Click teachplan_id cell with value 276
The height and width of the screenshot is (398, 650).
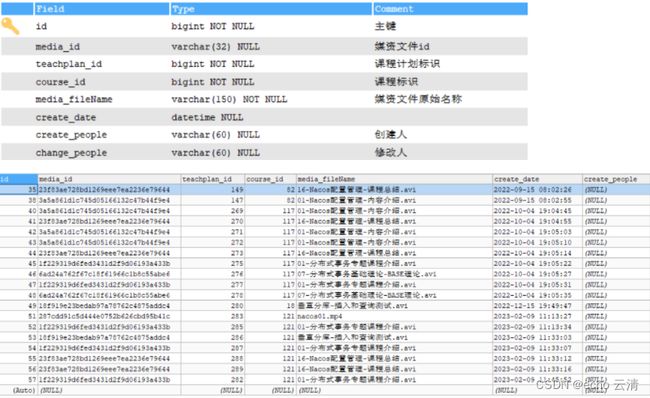pyautogui.click(x=213, y=274)
